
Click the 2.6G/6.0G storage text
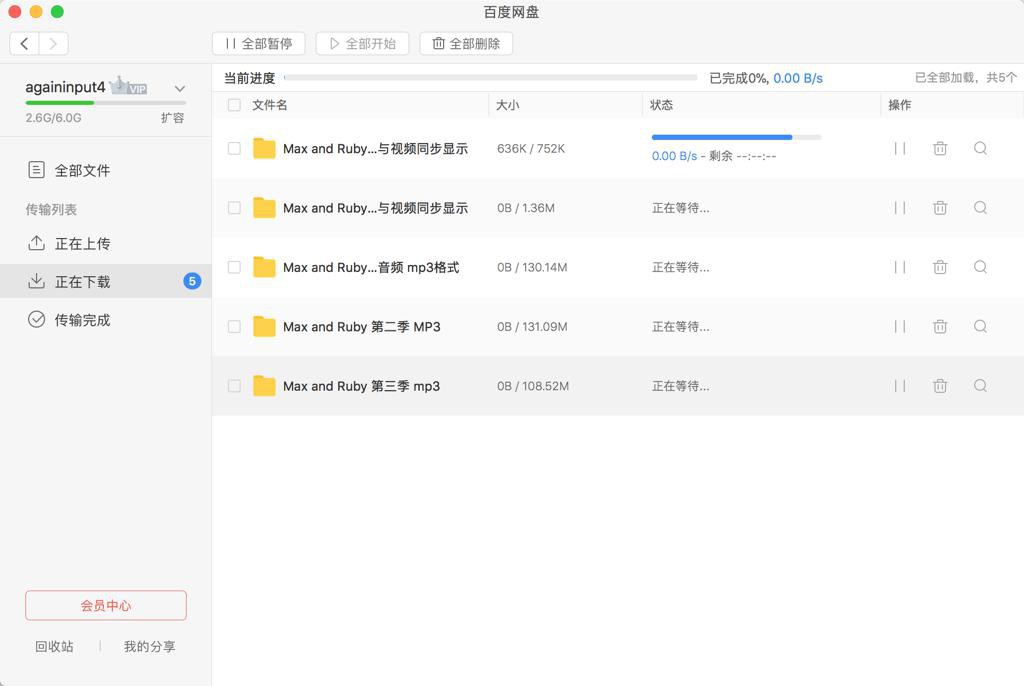pyautogui.click(x=54, y=118)
